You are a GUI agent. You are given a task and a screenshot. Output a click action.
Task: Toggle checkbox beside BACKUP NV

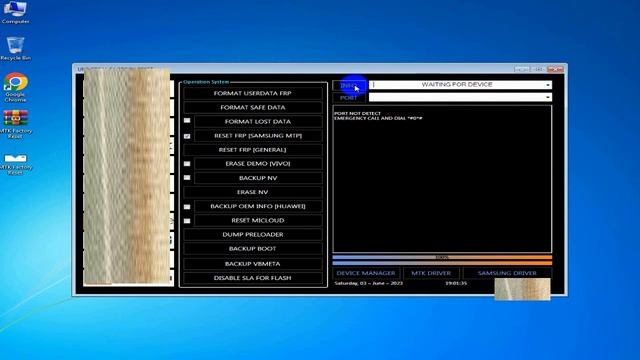tap(187, 178)
